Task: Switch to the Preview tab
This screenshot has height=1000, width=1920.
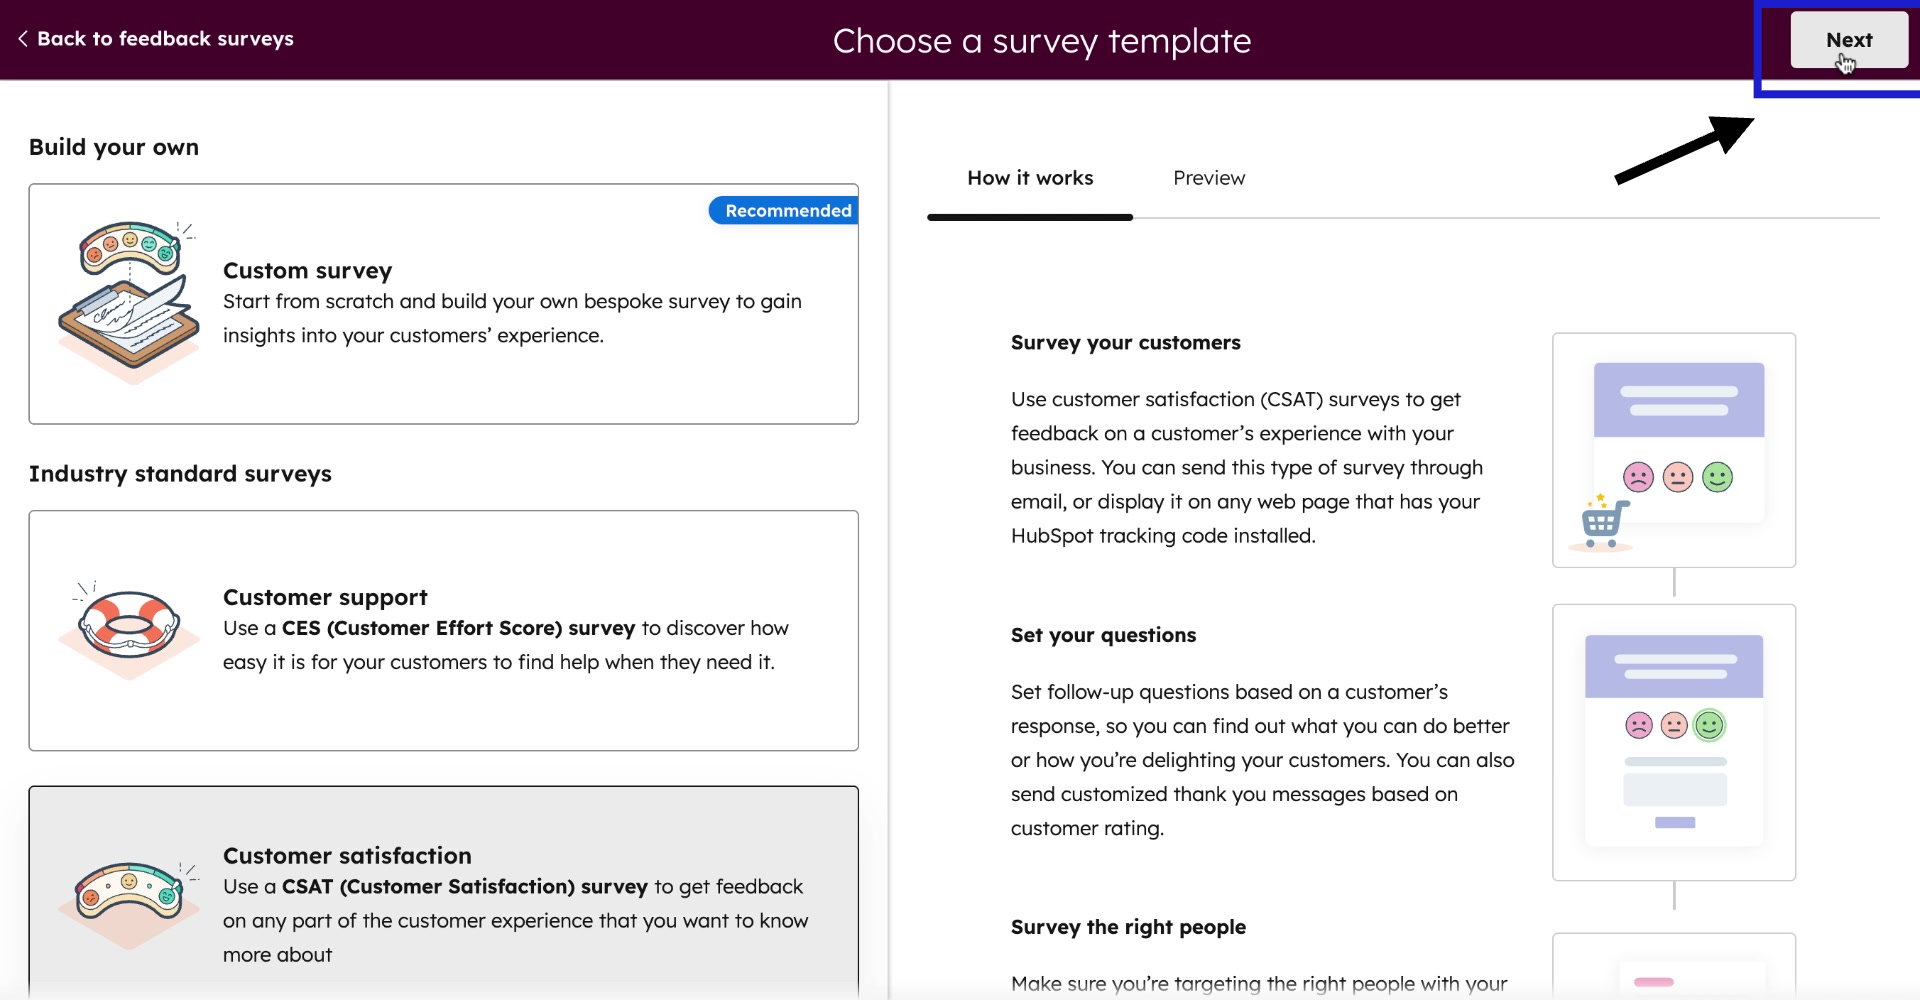Action: point(1209,178)
